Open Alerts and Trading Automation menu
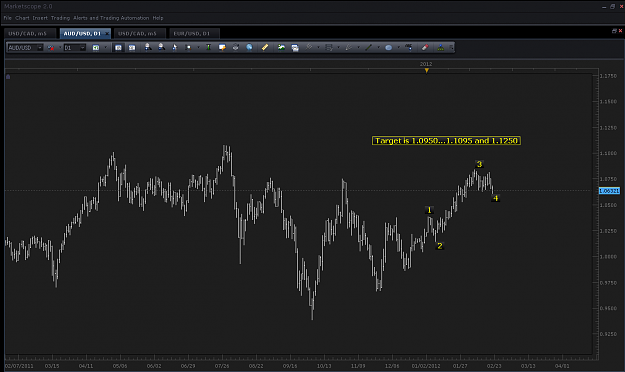The image size is (625, 372). coord(111,18)
